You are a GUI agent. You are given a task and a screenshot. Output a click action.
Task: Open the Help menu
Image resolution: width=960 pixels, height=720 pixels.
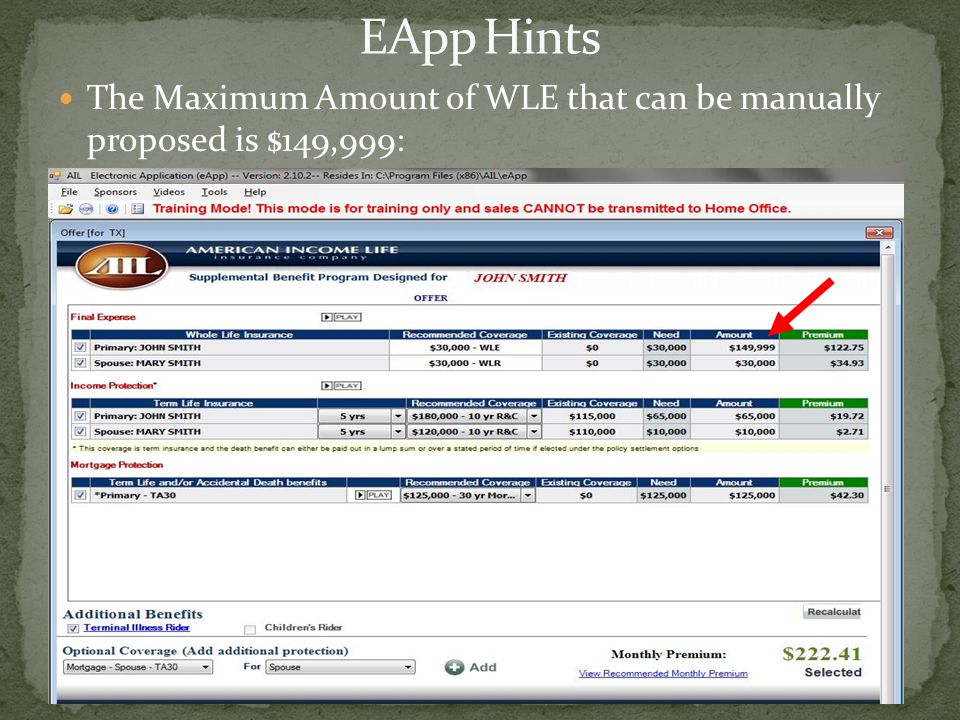pyautogui.click(x=255, y=192)
